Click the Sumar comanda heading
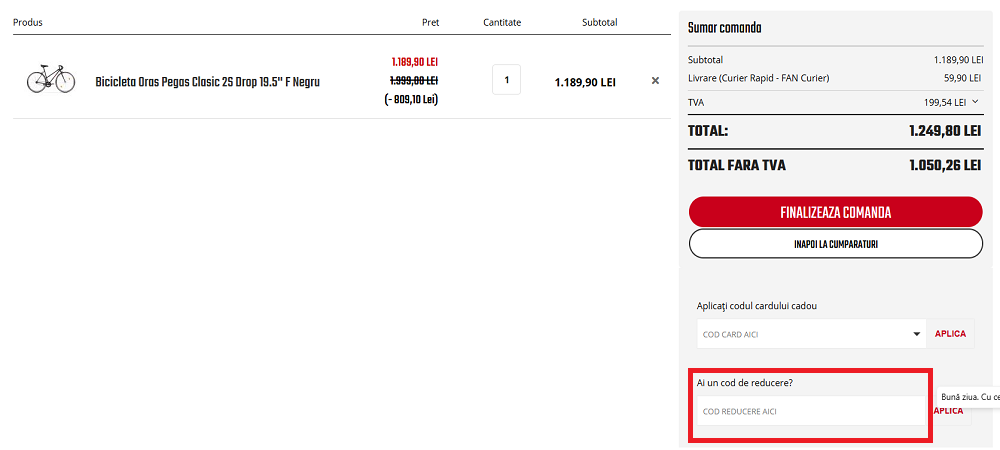The height and width of the screenshot is (450, 1000). pos(724,28)
